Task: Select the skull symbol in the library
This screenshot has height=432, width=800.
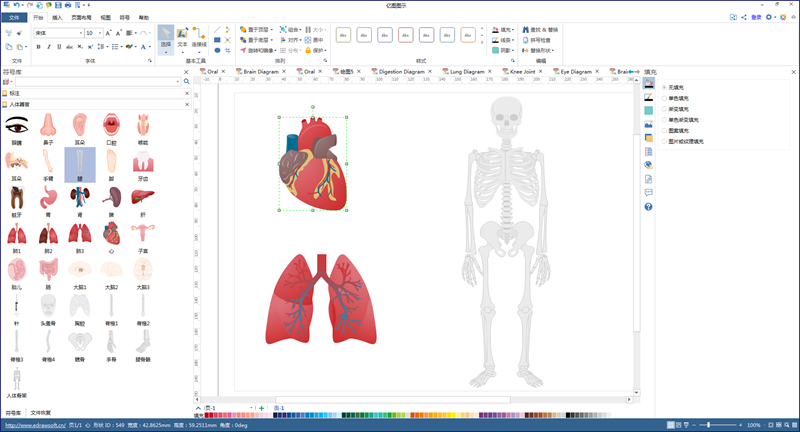Action: point(48,307)
